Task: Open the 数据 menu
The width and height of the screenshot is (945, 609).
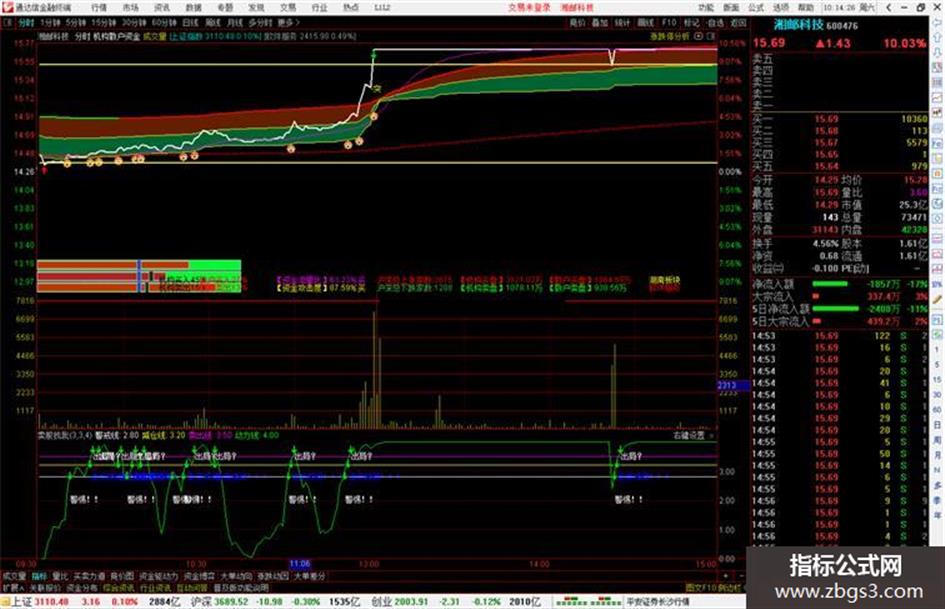Action: point(193,7)
